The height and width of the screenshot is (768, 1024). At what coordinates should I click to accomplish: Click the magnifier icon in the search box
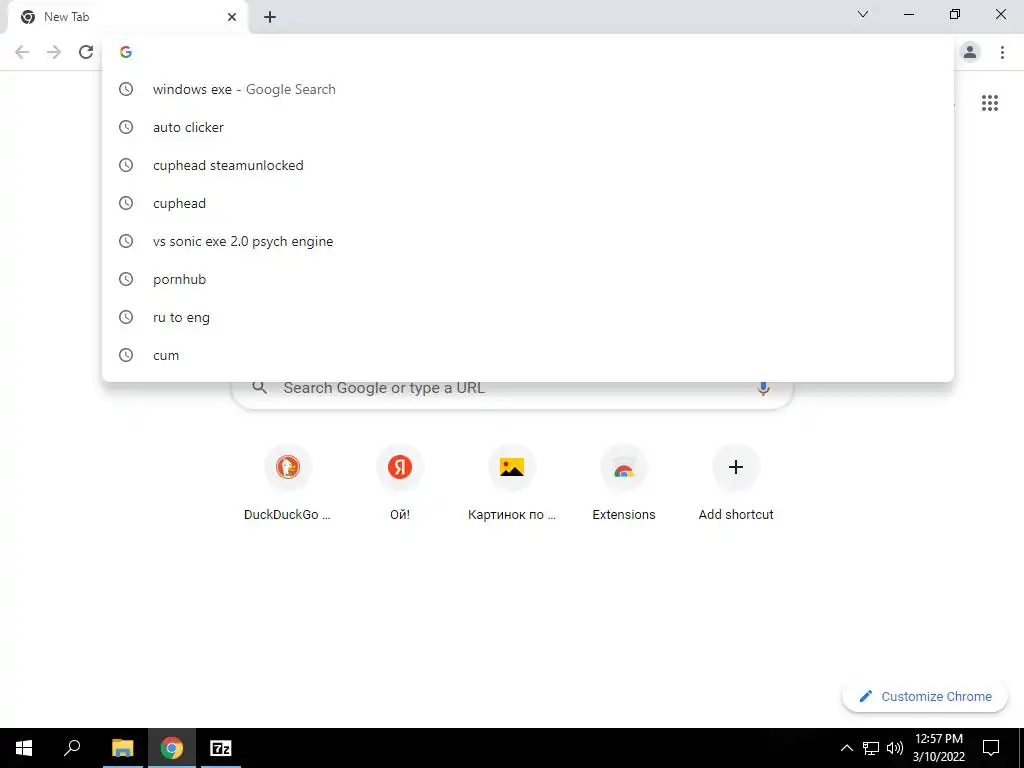coord(259,388)
